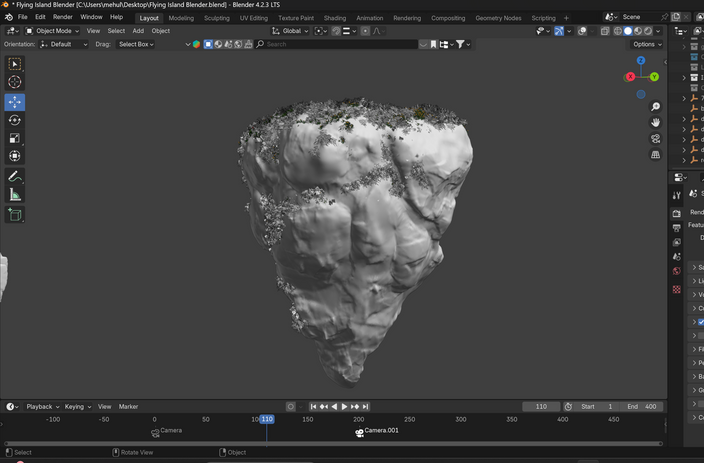Switch to the Sculpting workspace tab
The width and height of the screenshot is (704, 463).
point(216,18)
